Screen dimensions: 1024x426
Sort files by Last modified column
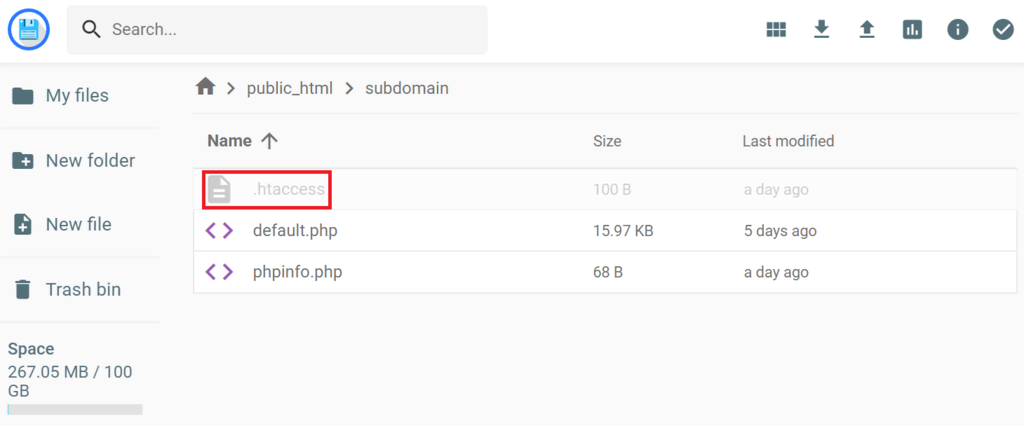(788, 140)
